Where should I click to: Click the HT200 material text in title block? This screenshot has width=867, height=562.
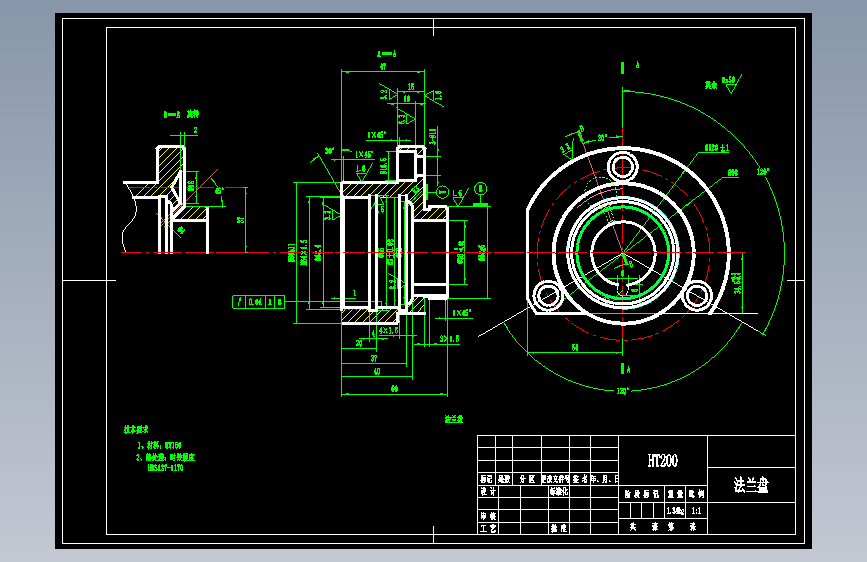[x=662, y=460]
